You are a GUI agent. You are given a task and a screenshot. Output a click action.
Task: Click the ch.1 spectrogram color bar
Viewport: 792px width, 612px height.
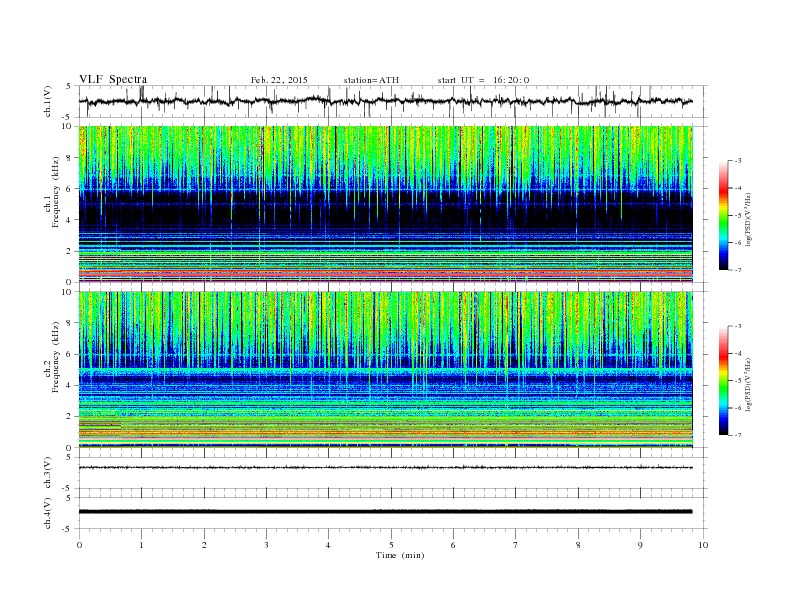[x=723, y=215]
